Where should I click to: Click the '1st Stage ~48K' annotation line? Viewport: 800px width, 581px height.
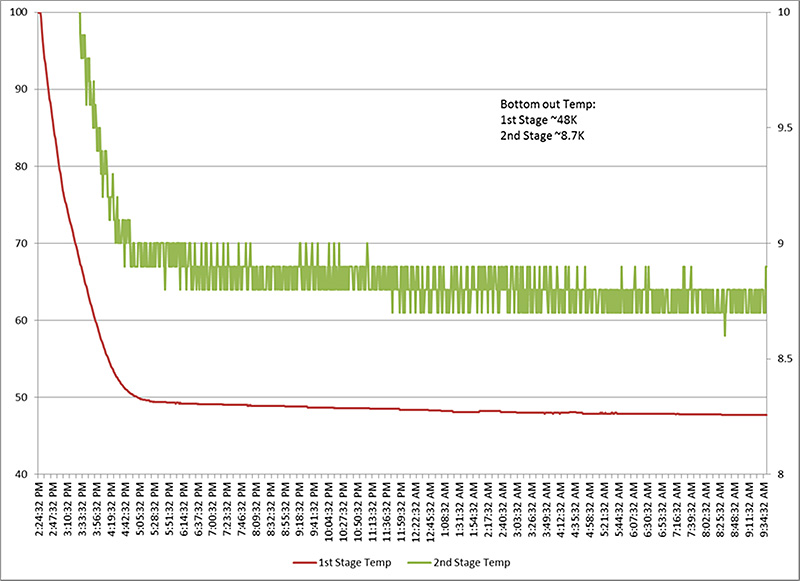539,119
